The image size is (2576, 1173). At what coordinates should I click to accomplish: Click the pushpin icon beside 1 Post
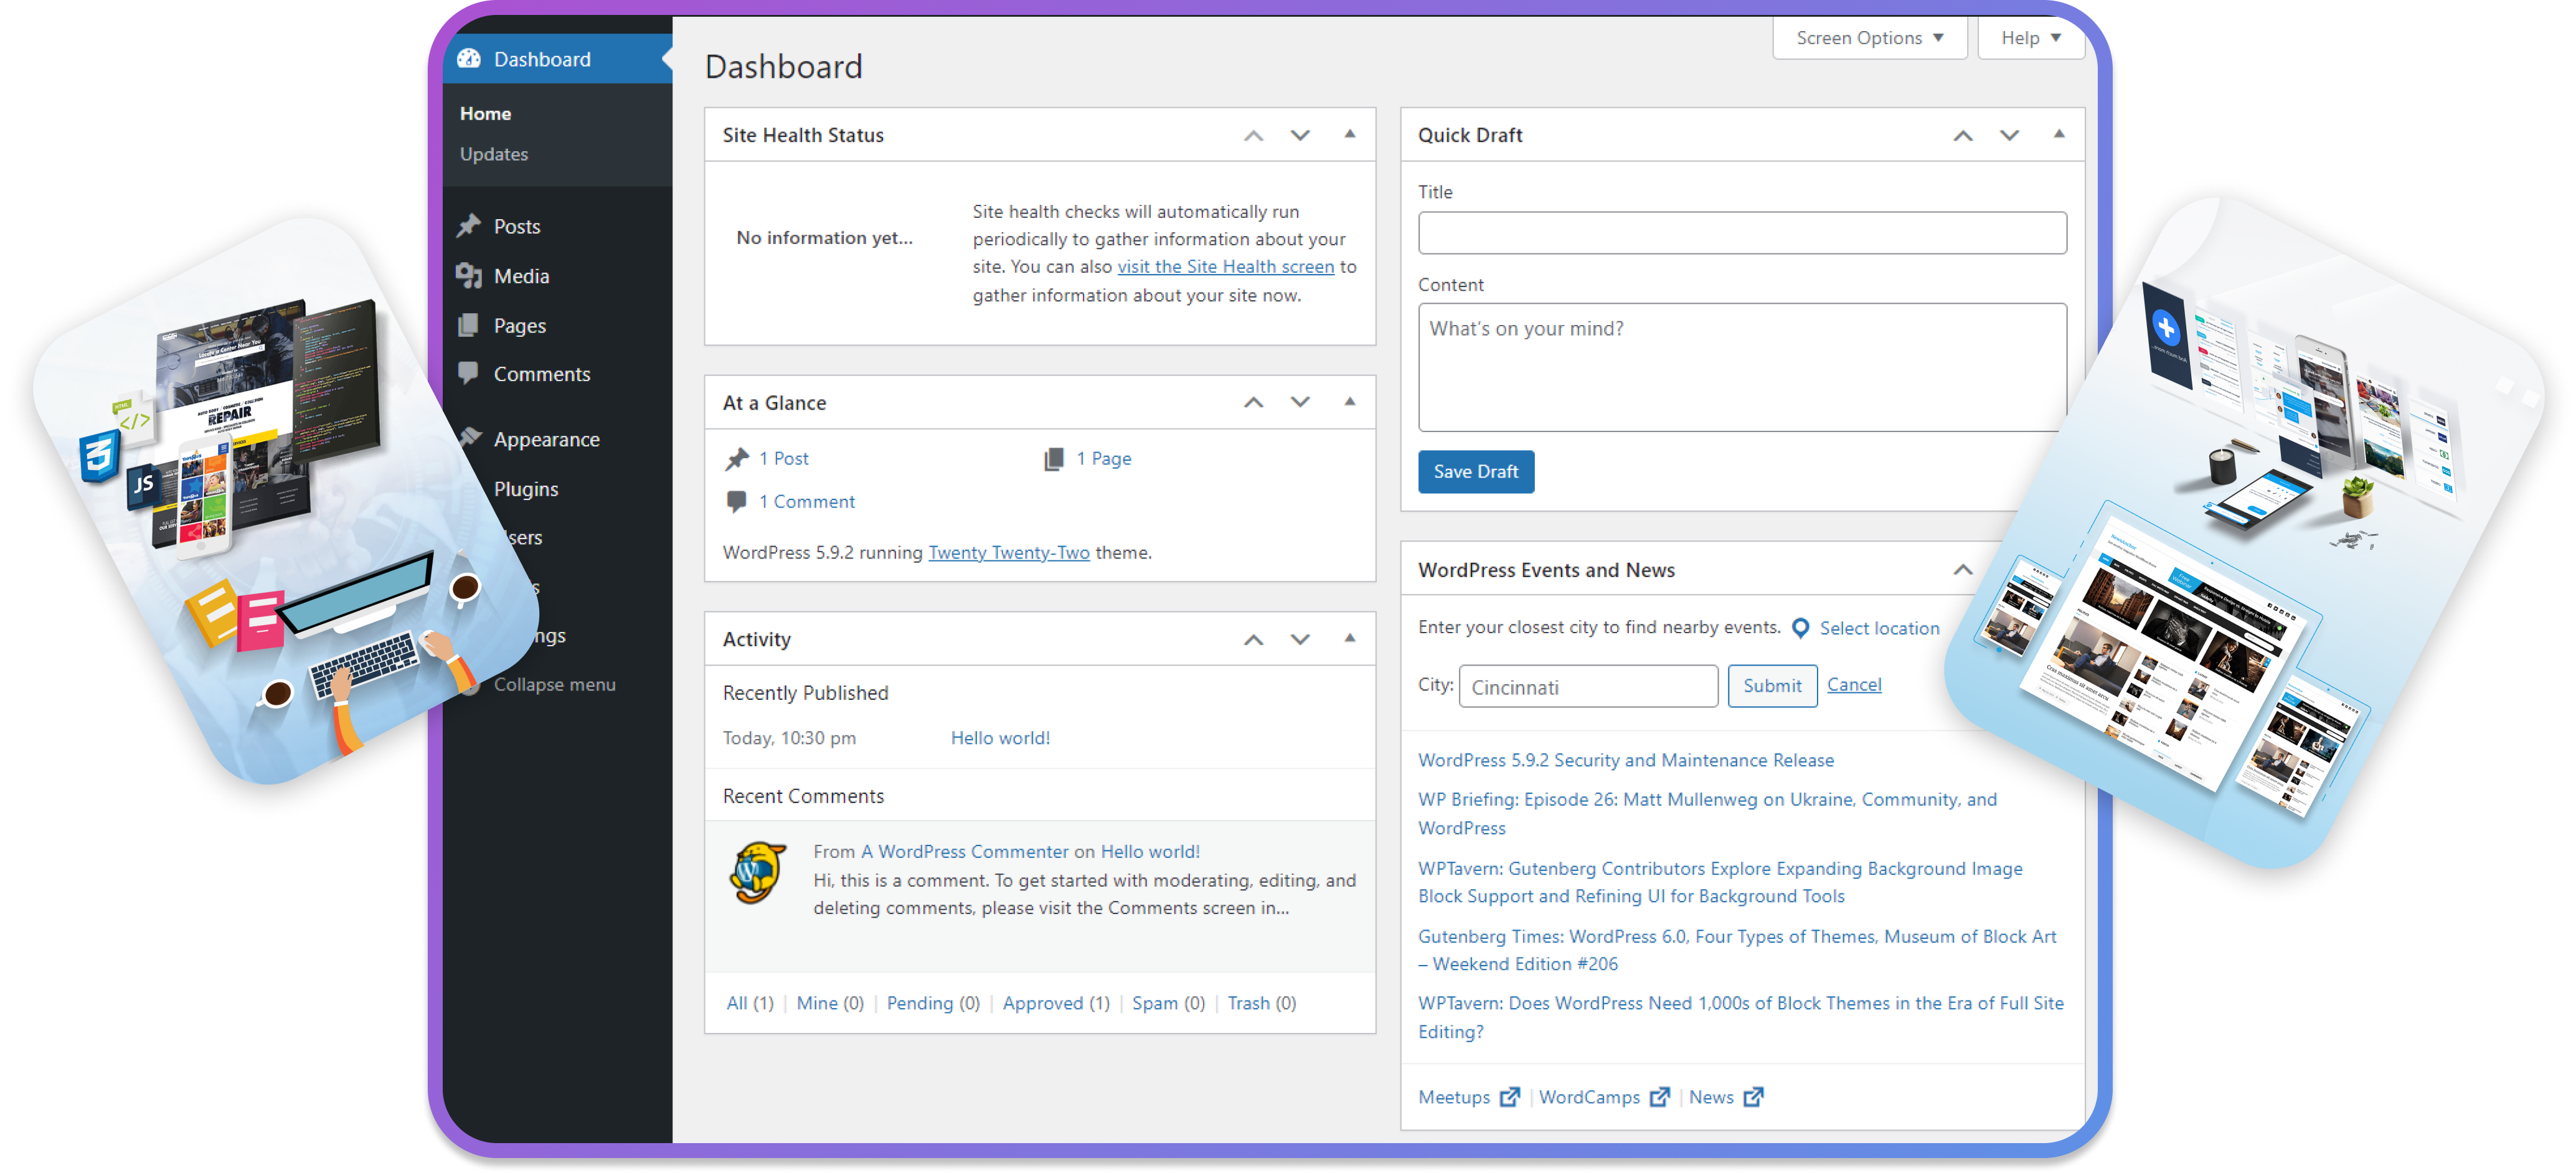pyautogui.click(x=737, y=459)
